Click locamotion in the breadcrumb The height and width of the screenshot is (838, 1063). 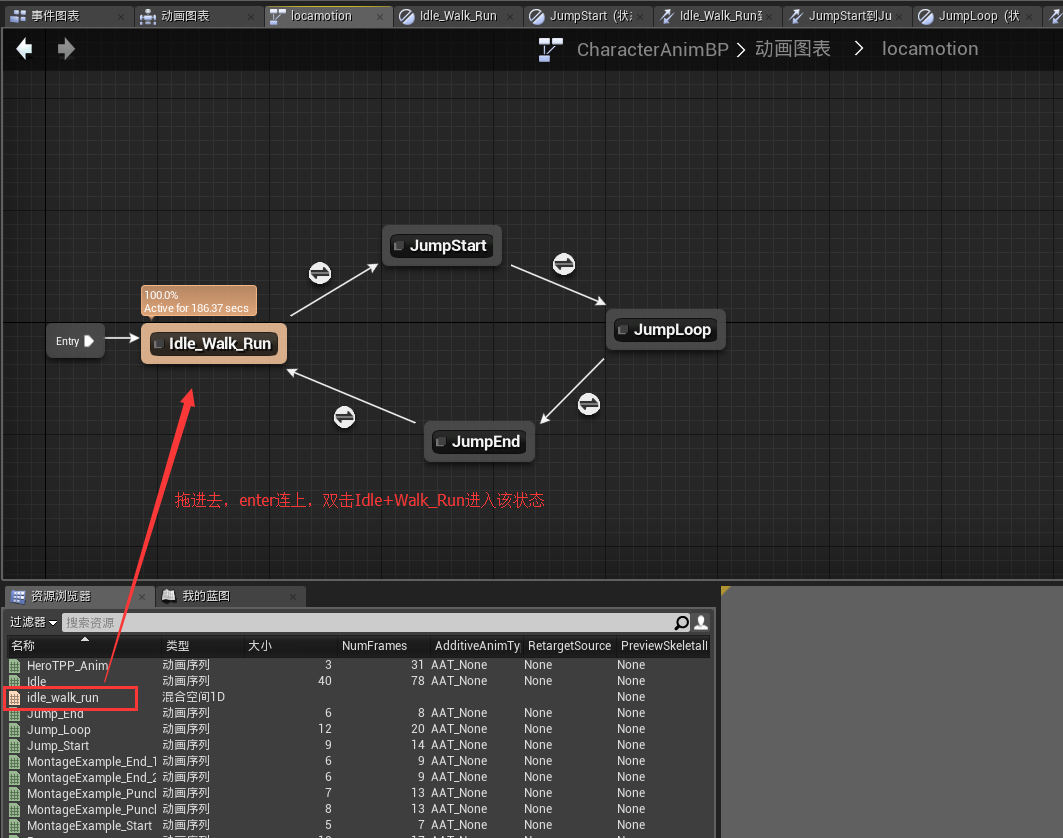[929, 49]
